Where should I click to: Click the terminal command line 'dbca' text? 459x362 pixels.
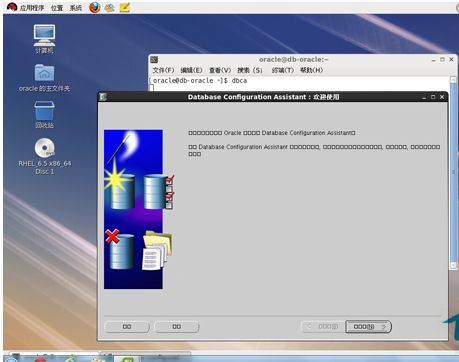pyautogui.click(x=239, y=81)
